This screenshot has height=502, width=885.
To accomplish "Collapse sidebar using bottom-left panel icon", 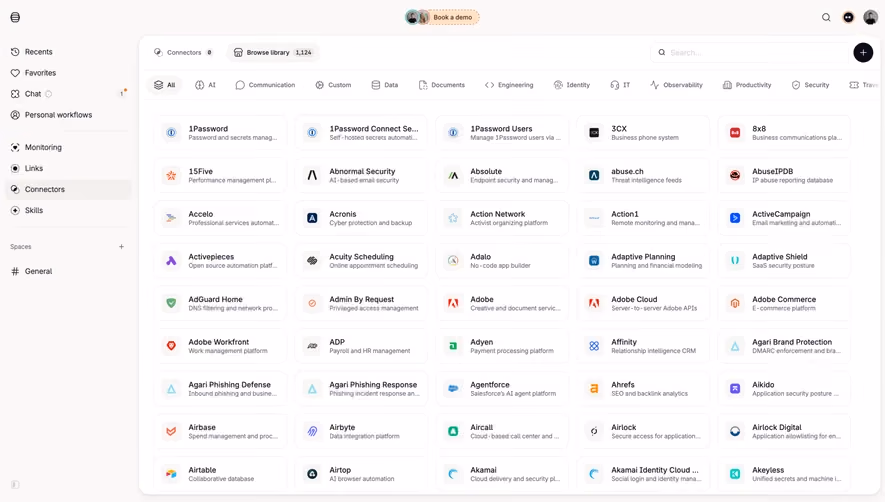I will pos(15,484).
